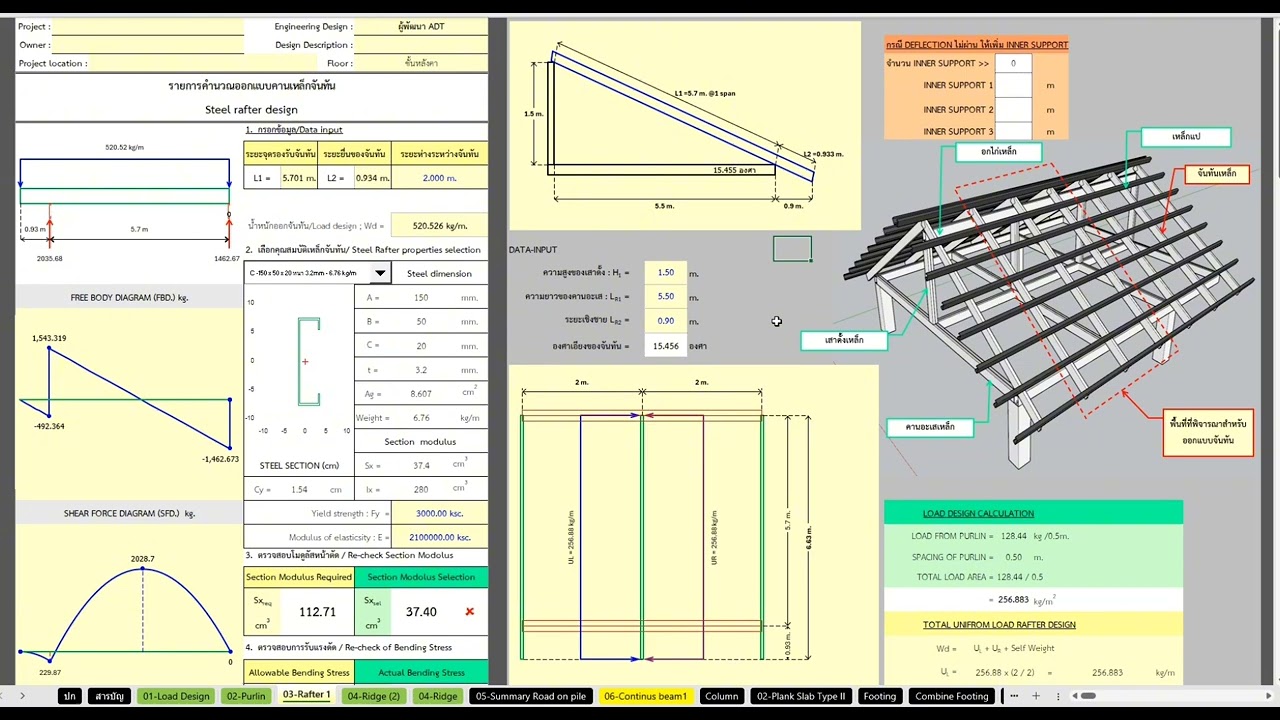Select the 15.456 rafter angle cell
The width and height of the screenshot is (1280, 720).
pyautogui.click(x=666, y=346)
